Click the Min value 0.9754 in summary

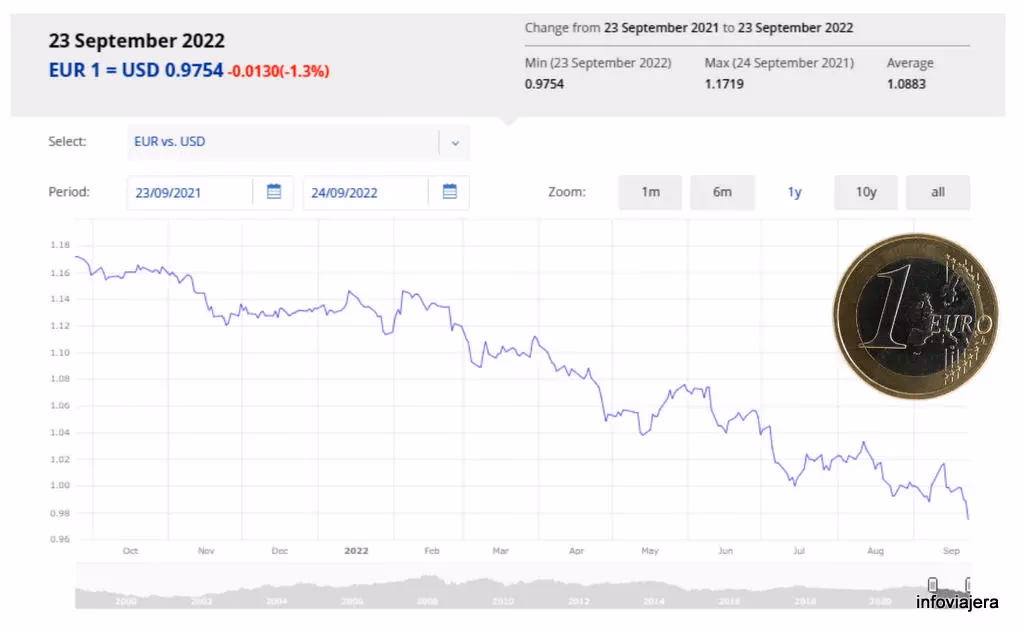[544, 84]
